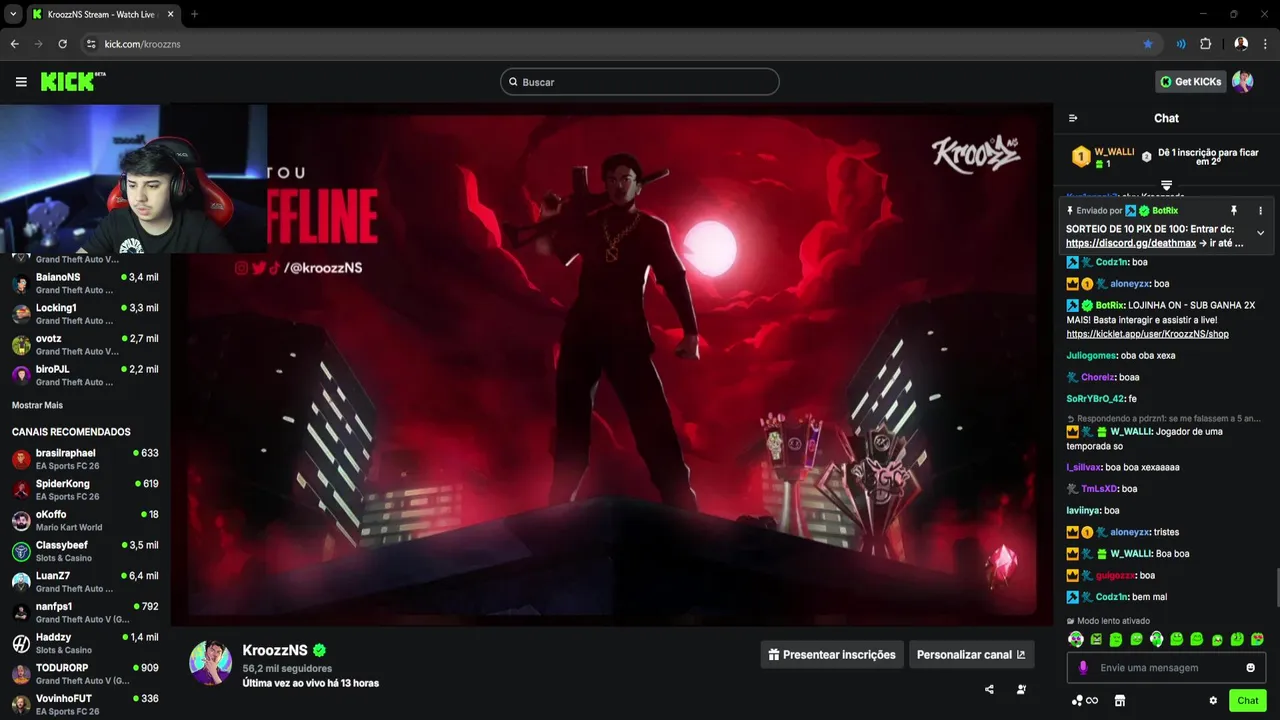Click the user moderation icon beside share

point(1021,689)
